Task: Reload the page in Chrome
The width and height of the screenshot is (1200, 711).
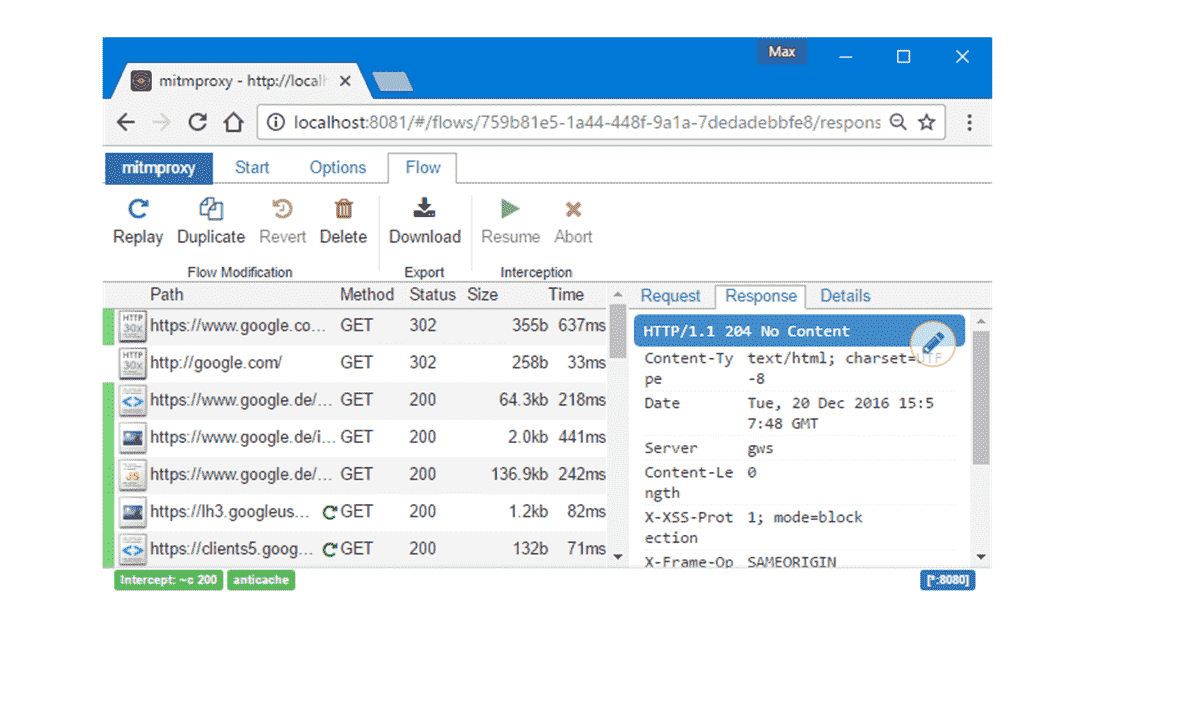Action: pos(198,122)
